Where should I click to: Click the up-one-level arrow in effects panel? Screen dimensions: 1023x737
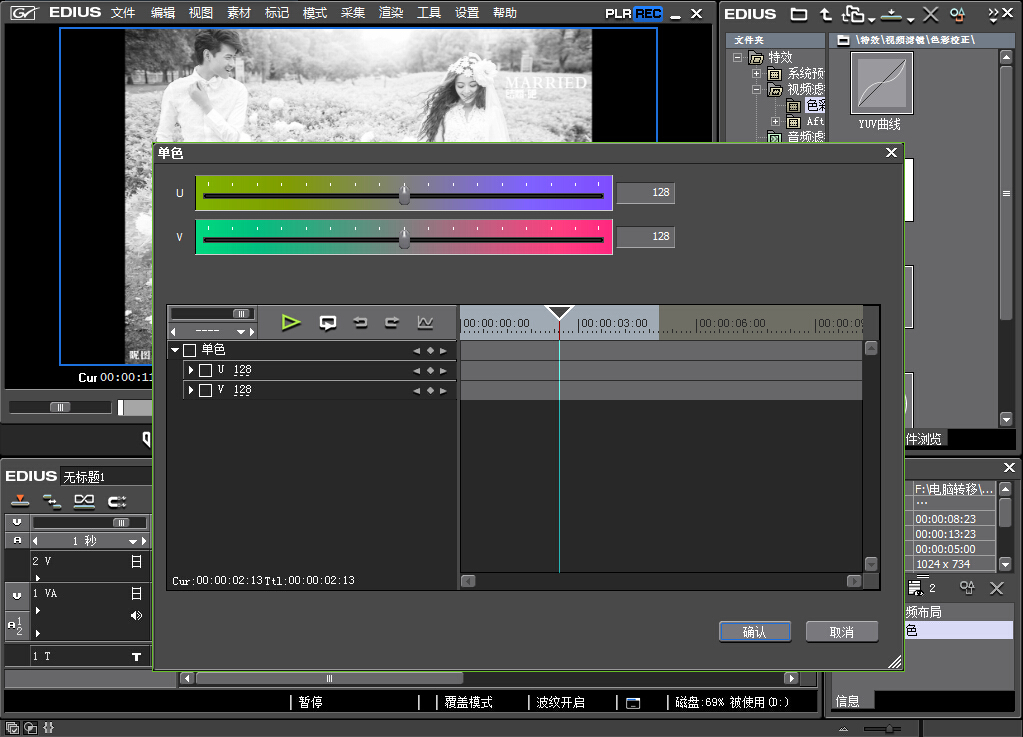pyautogui.click(x=825, y=14)
